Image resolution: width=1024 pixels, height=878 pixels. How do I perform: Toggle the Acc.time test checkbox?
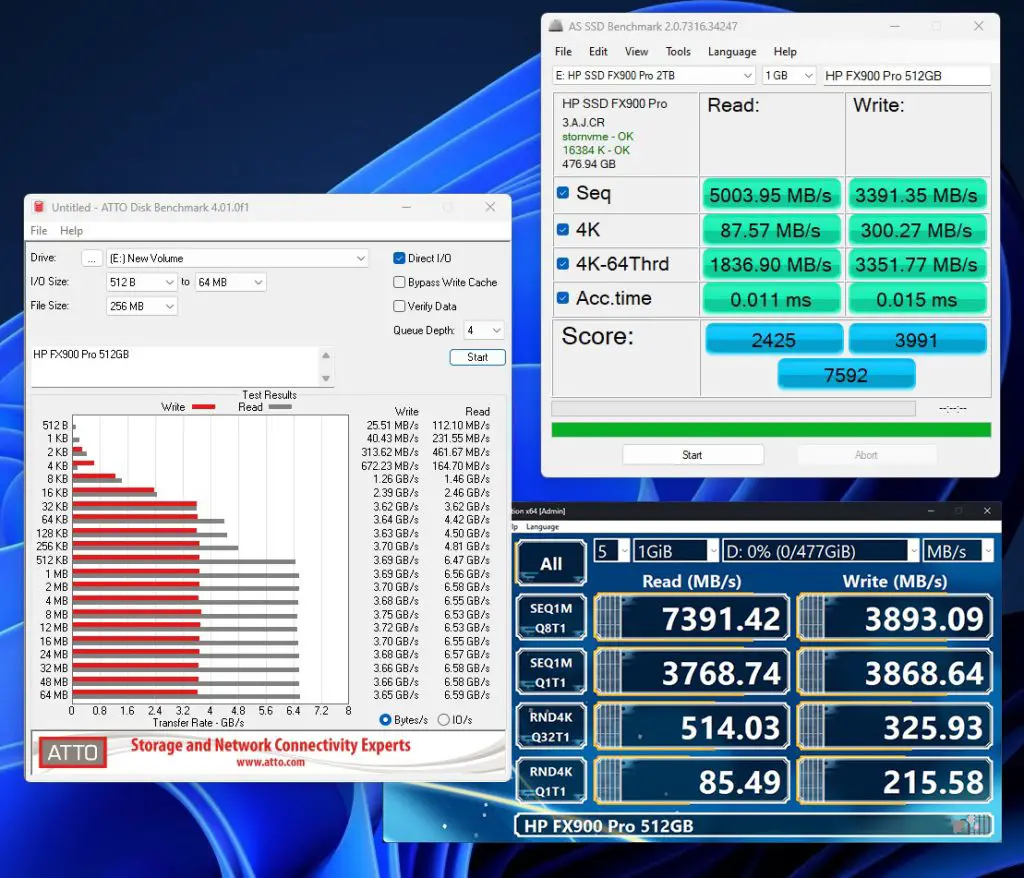point(562,298)
